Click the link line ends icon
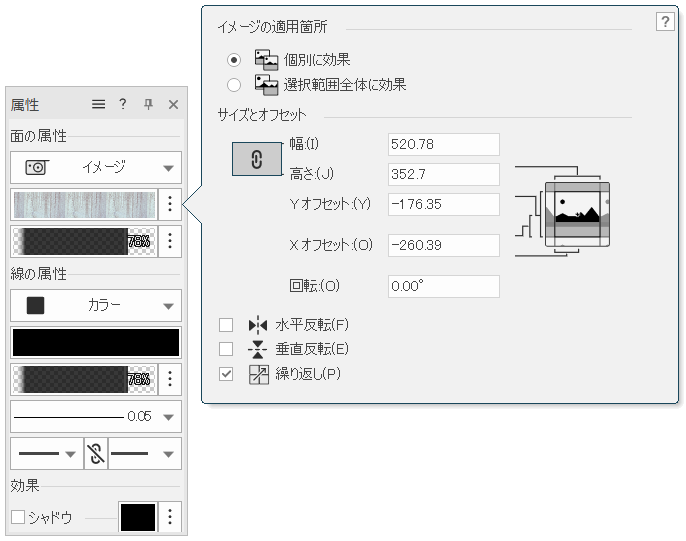686x541 pixels. [96, 453]
